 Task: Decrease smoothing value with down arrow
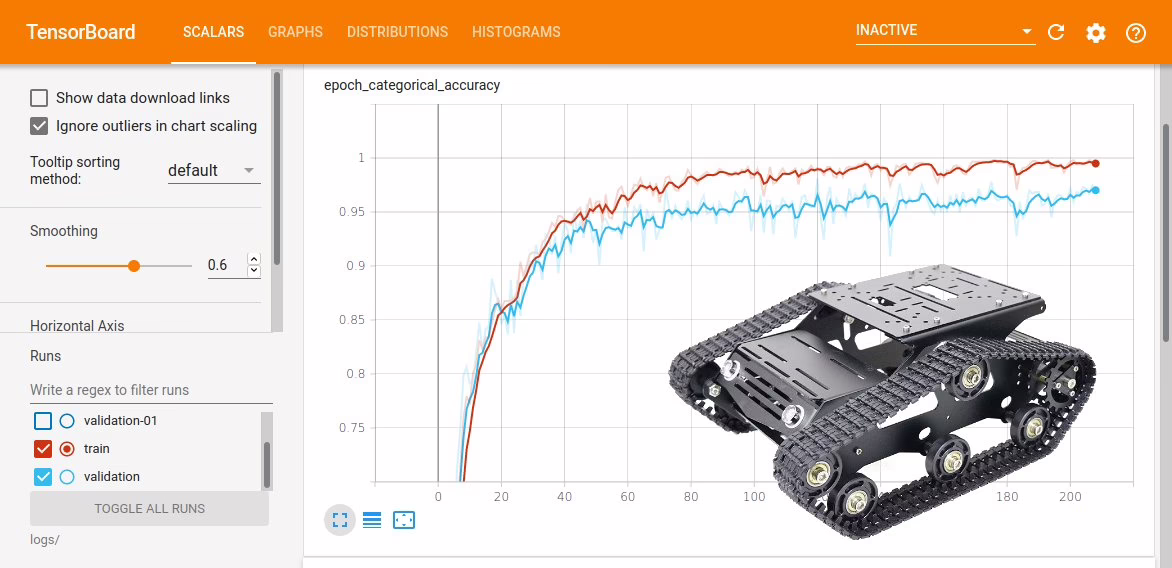(x=253, y=270)
